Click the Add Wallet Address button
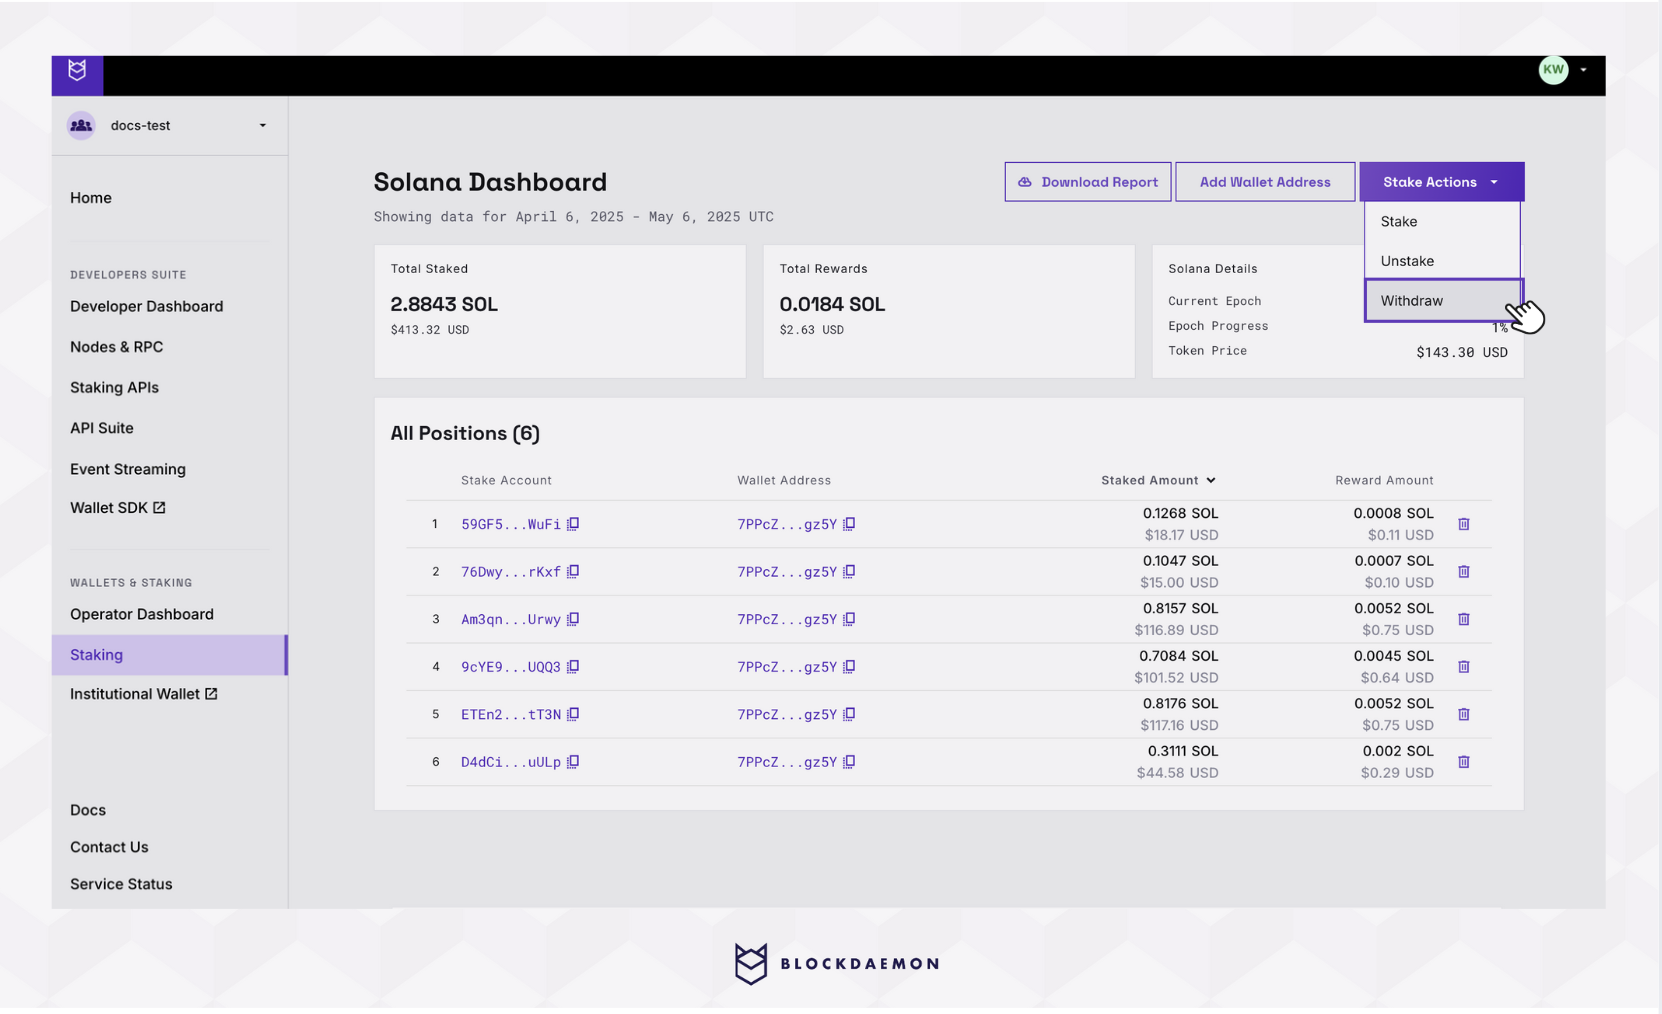This screenshot has width=1662, height=1014. [x=1265, y=182]
